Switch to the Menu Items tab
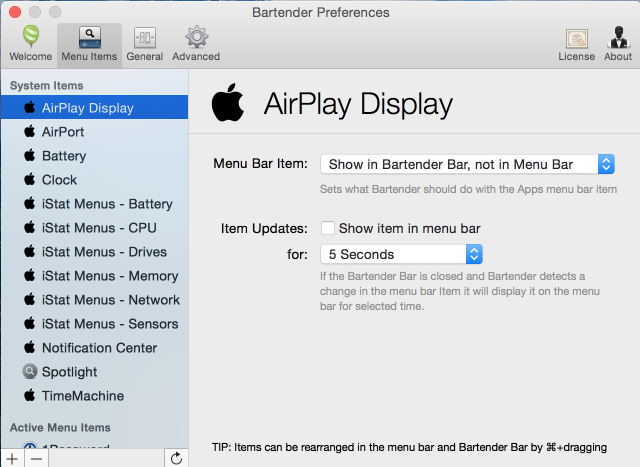This screenshot has width=640, height=467. [x=89, y=43]
